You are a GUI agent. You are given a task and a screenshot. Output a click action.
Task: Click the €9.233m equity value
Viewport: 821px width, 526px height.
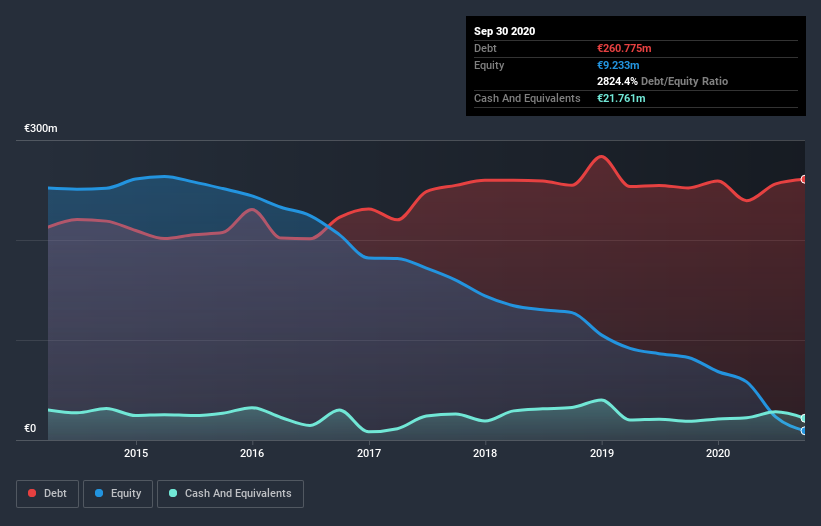618,65
